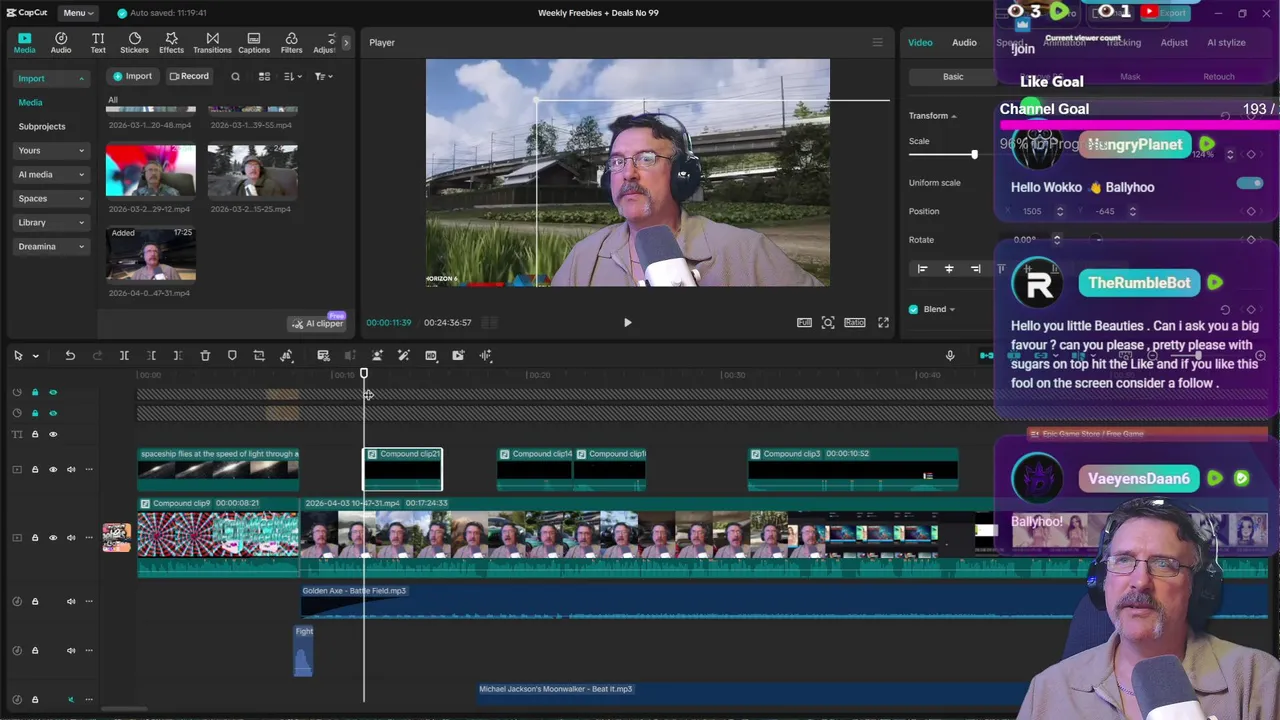Show more toolbar categories with the right arrow
The width and height of the screenshot is (1280, 720).
click(x=346, y=43)
